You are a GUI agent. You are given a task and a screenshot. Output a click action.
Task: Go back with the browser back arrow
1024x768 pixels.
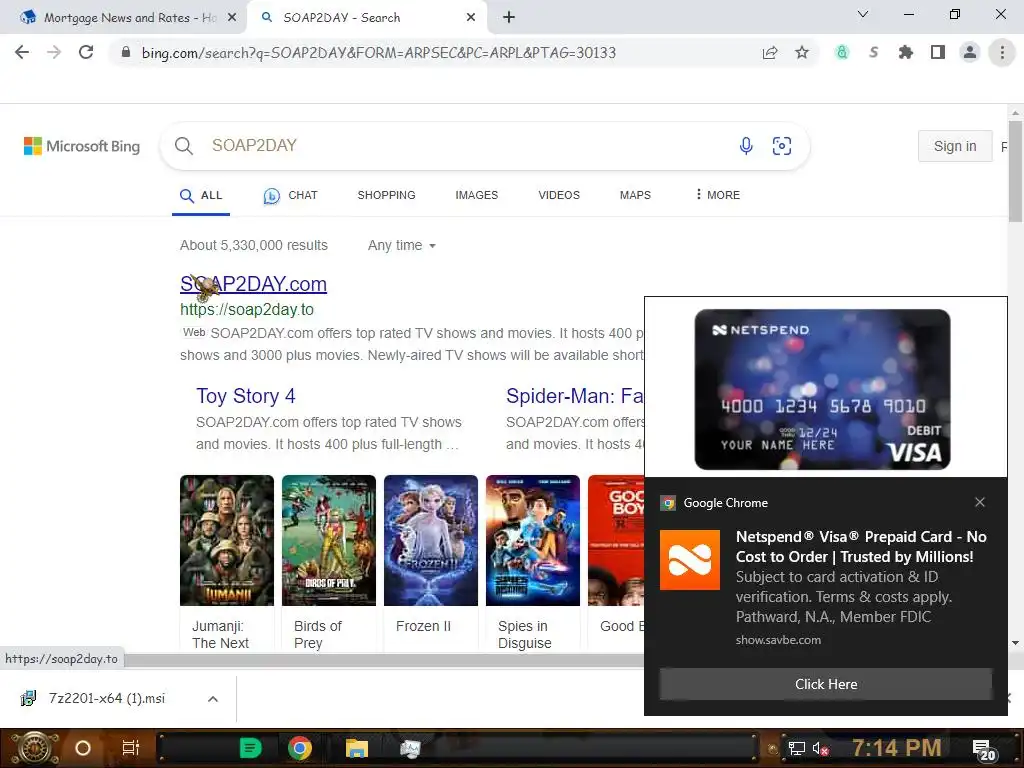[x=22, y=52]
